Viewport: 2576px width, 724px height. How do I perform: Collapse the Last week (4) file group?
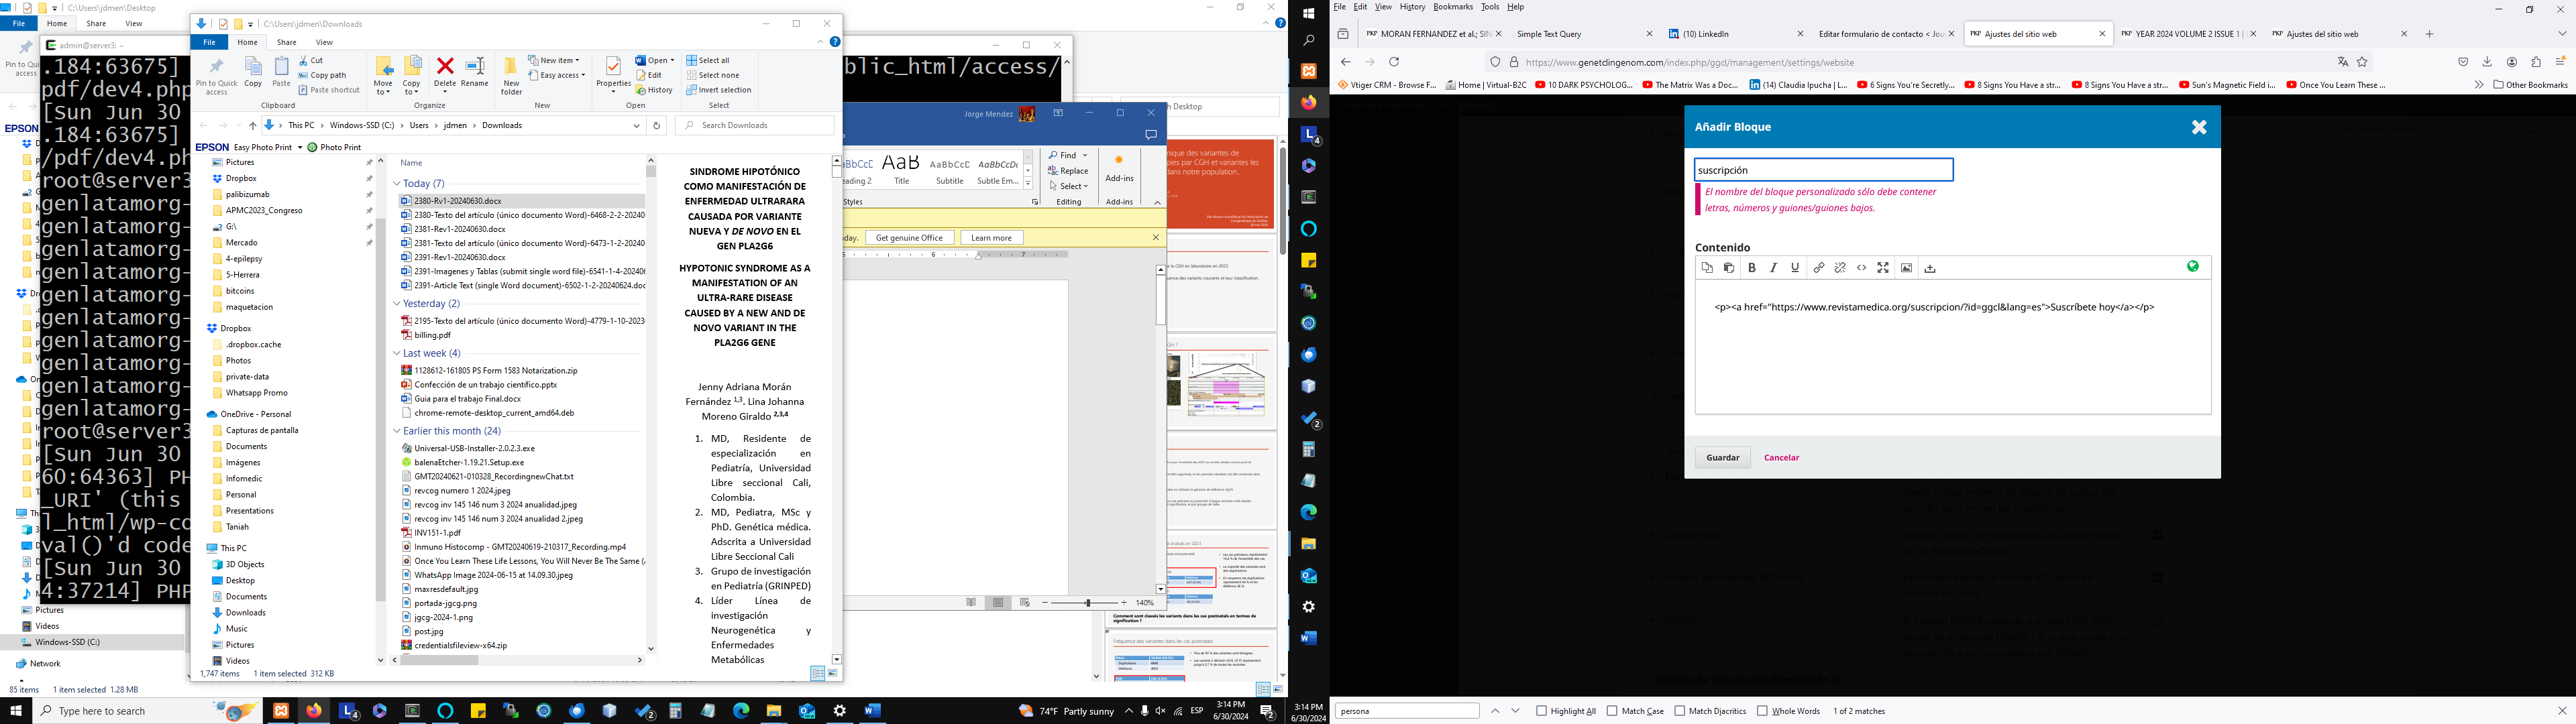(397, 353)
